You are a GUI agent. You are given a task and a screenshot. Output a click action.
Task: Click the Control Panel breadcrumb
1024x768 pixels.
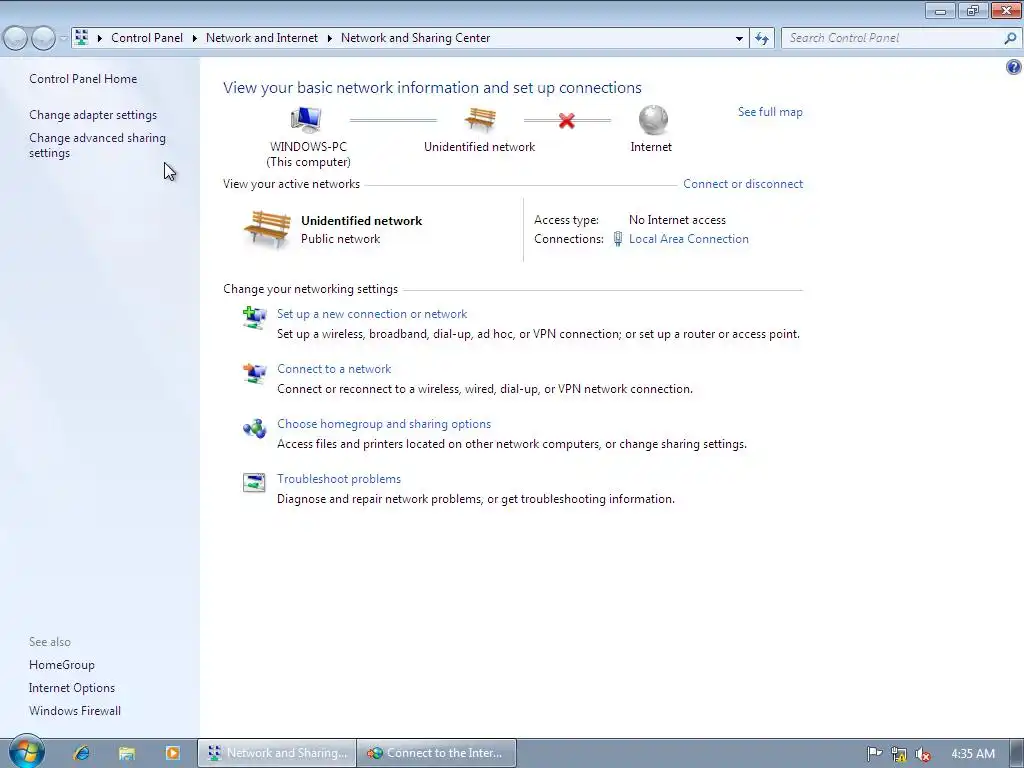pyautogui.click(x=147, y=38)
